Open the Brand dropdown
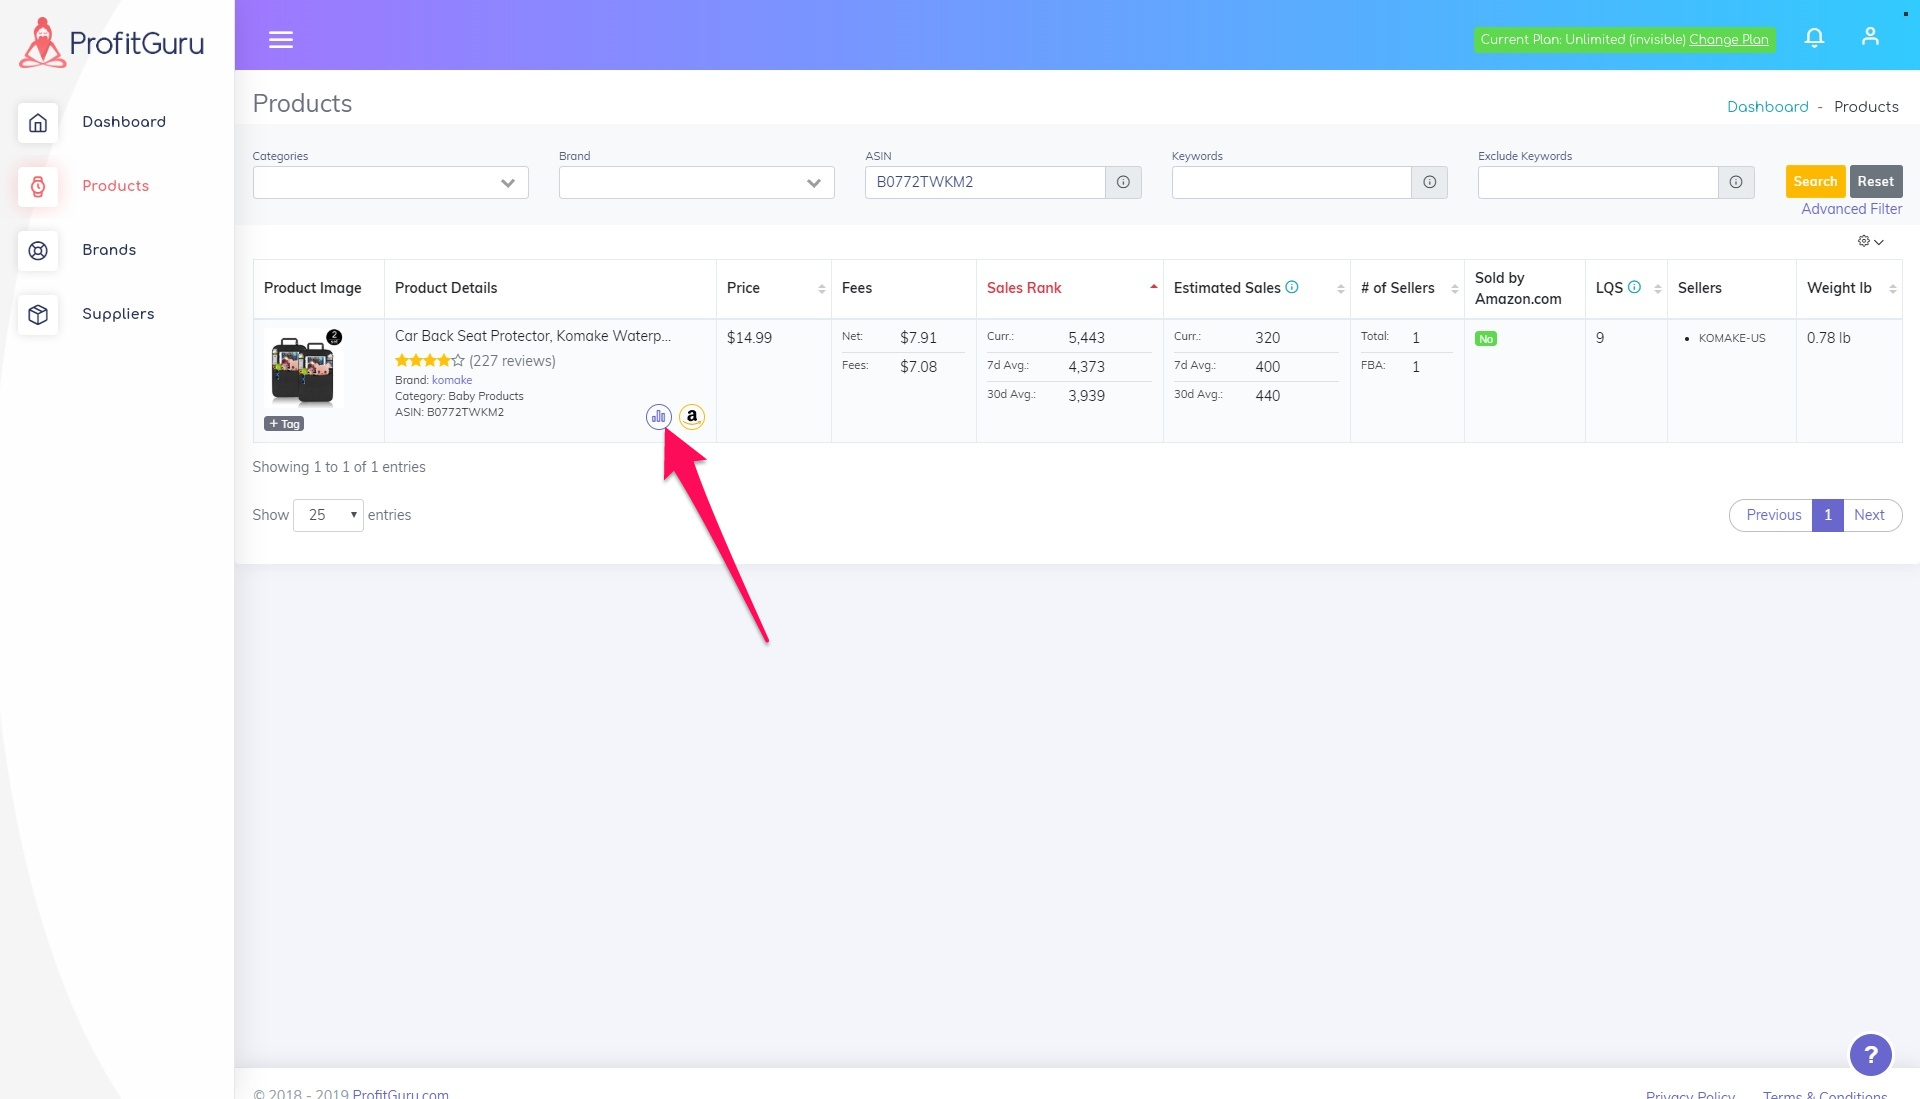Image resolution: width=1920 pixels, height=1099 pixels. click(x=696, y=182)
